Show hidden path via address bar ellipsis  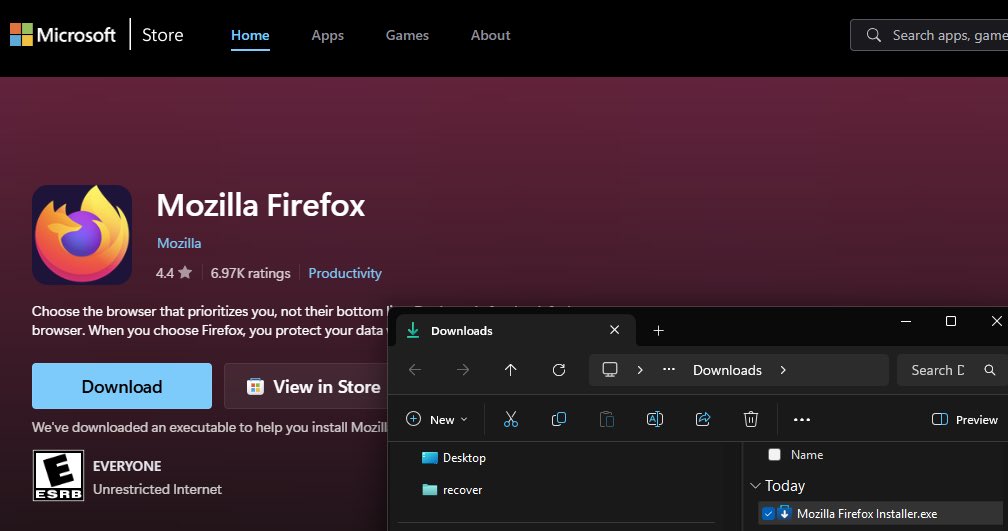coord(669,370)
